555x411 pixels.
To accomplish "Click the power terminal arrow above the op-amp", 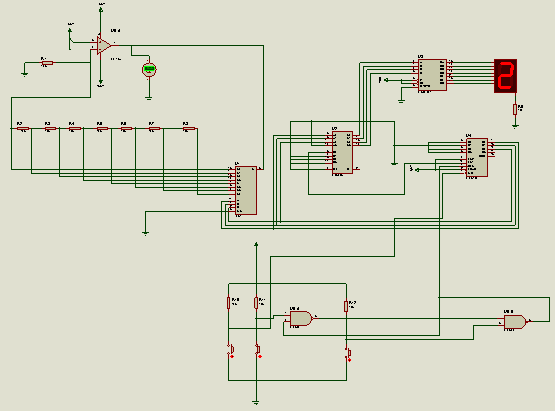I will pyautogui.click(x=101, y=10).
